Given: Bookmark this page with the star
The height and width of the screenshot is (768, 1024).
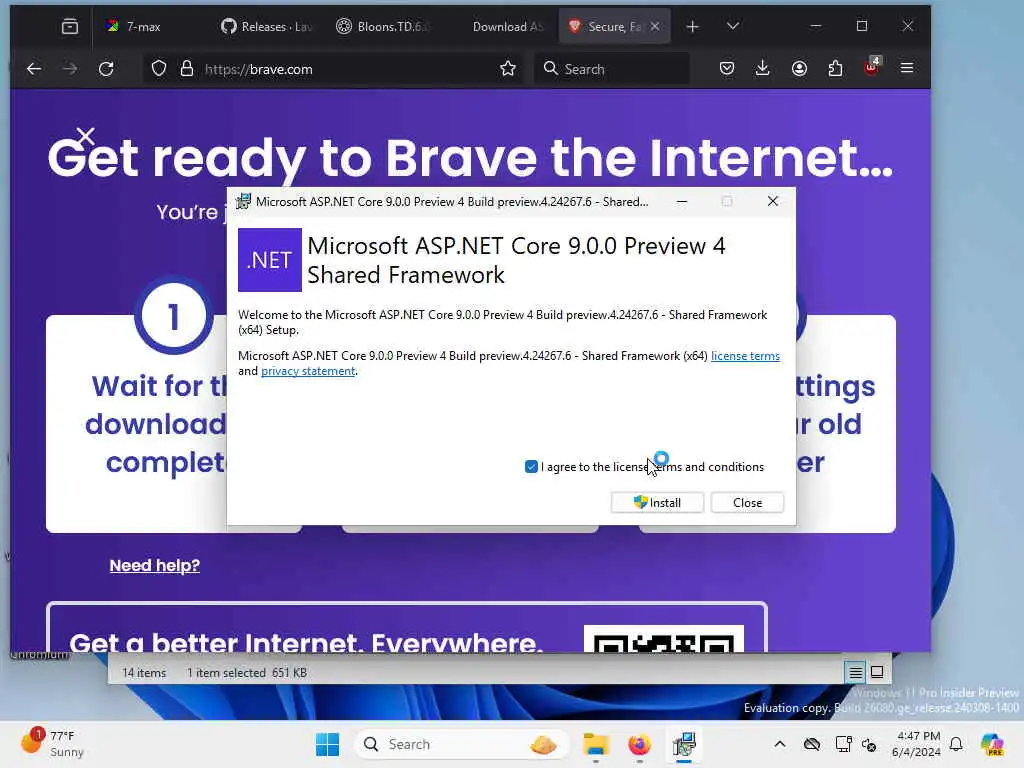Looking at the screenshot, I should coord(507,69).
